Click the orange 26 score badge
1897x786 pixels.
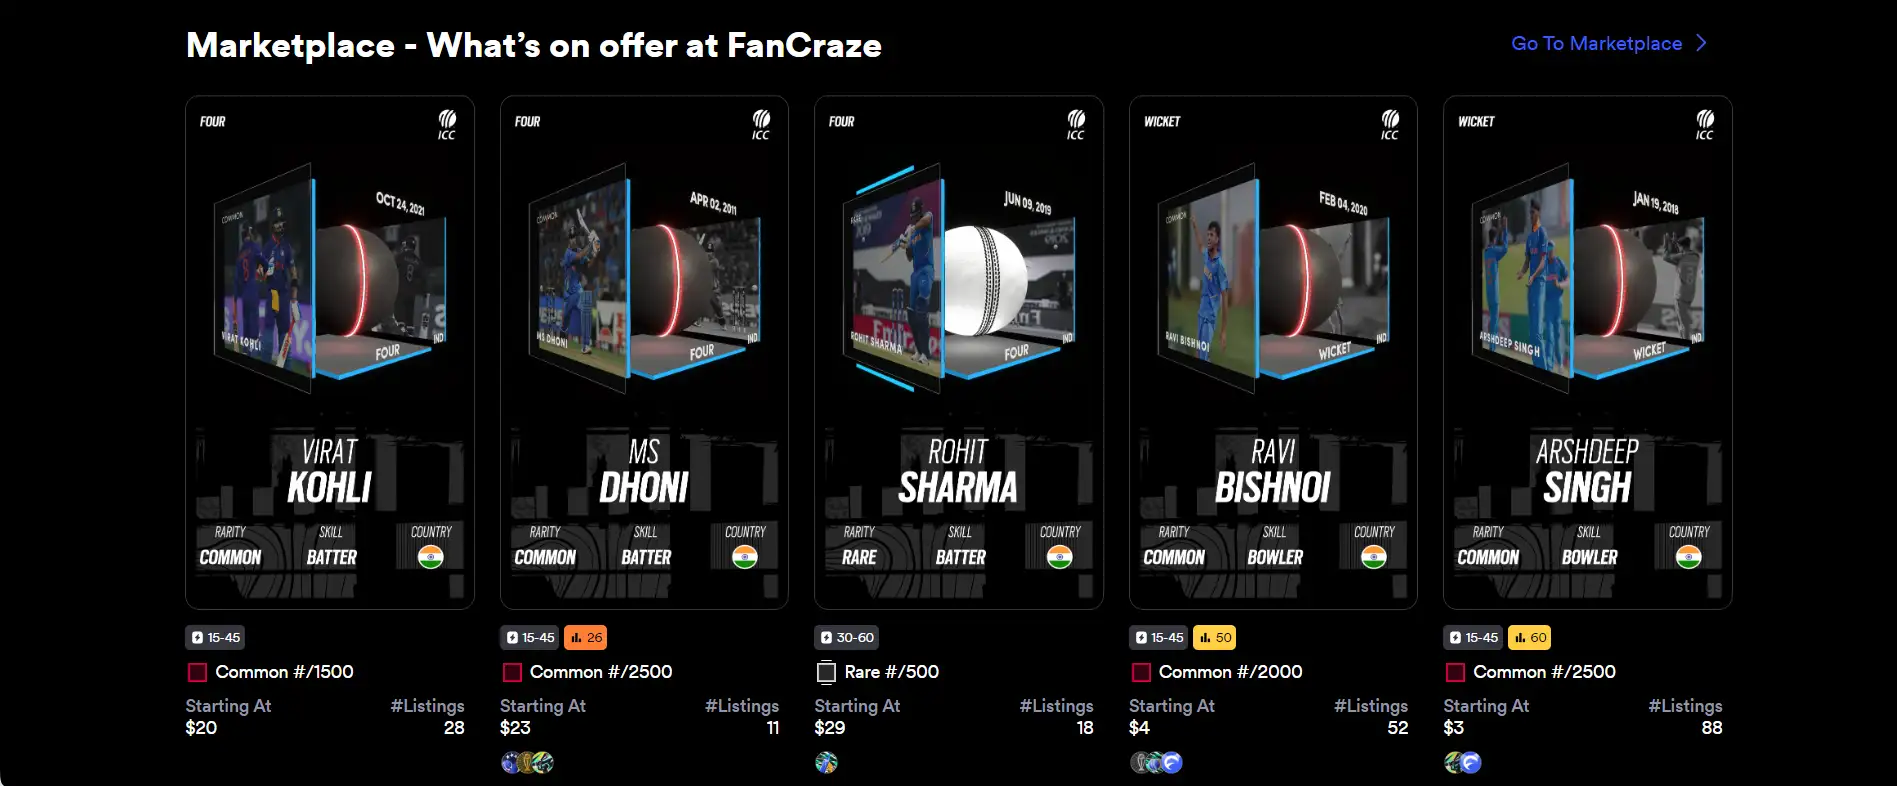586,637
